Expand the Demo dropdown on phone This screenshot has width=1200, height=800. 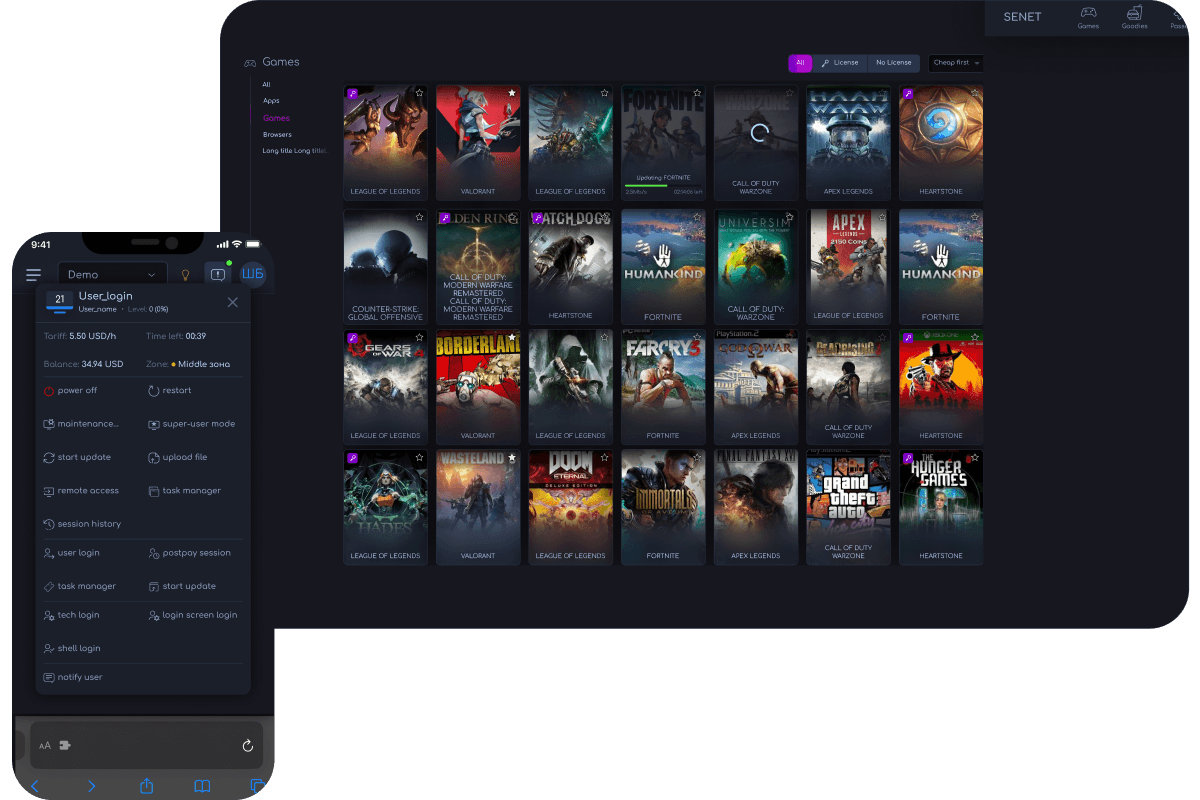[113, 275]
